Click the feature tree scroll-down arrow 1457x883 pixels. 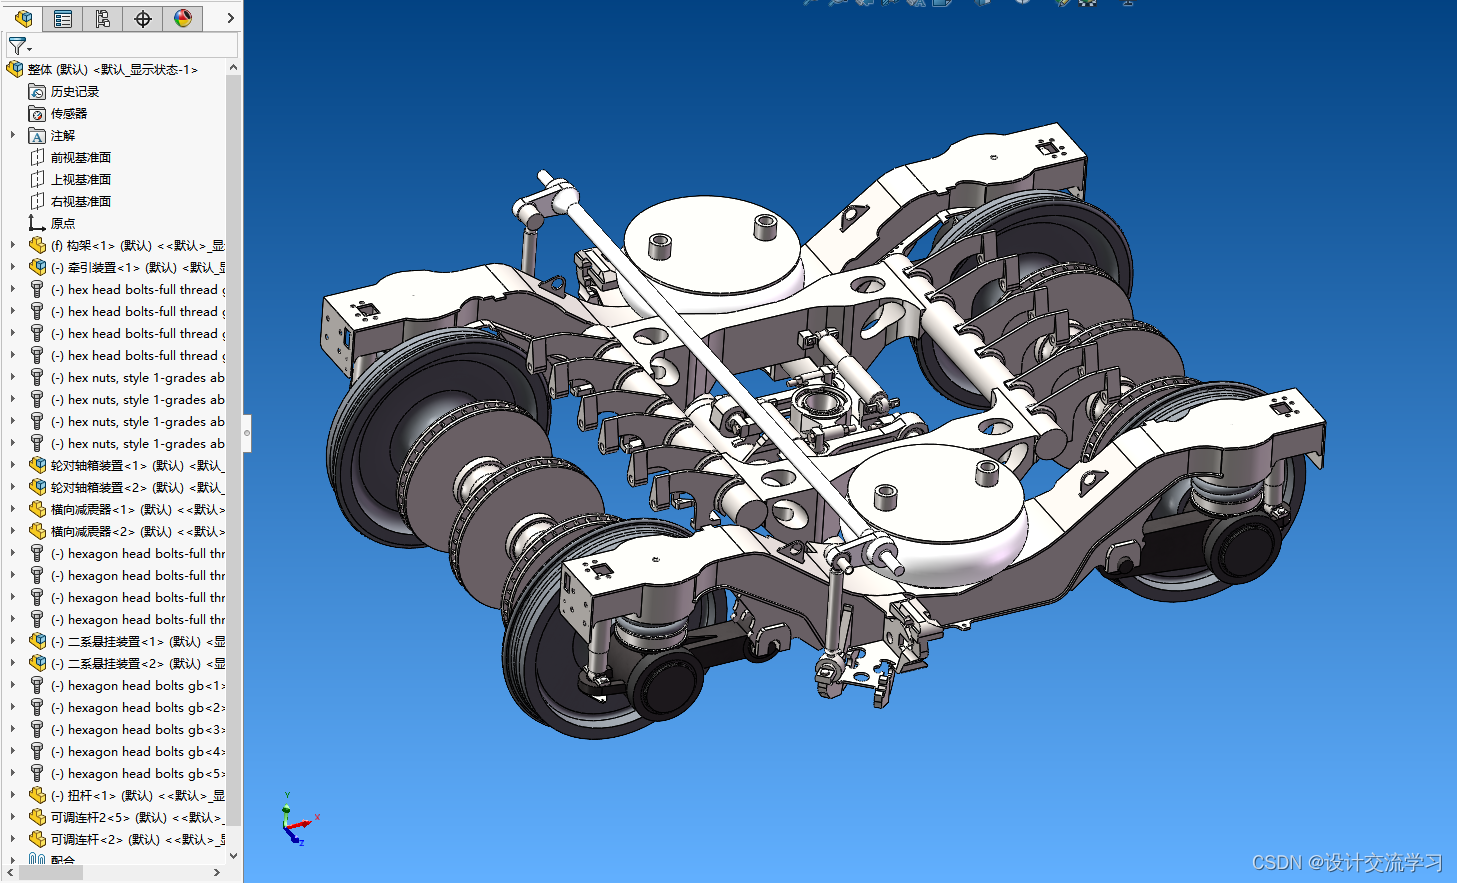[234, 856]
